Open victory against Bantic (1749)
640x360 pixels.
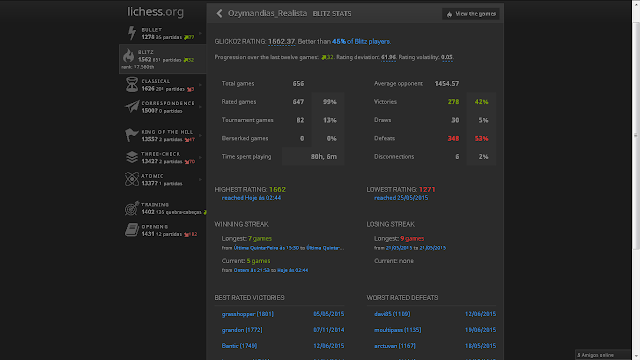point(239,346)
